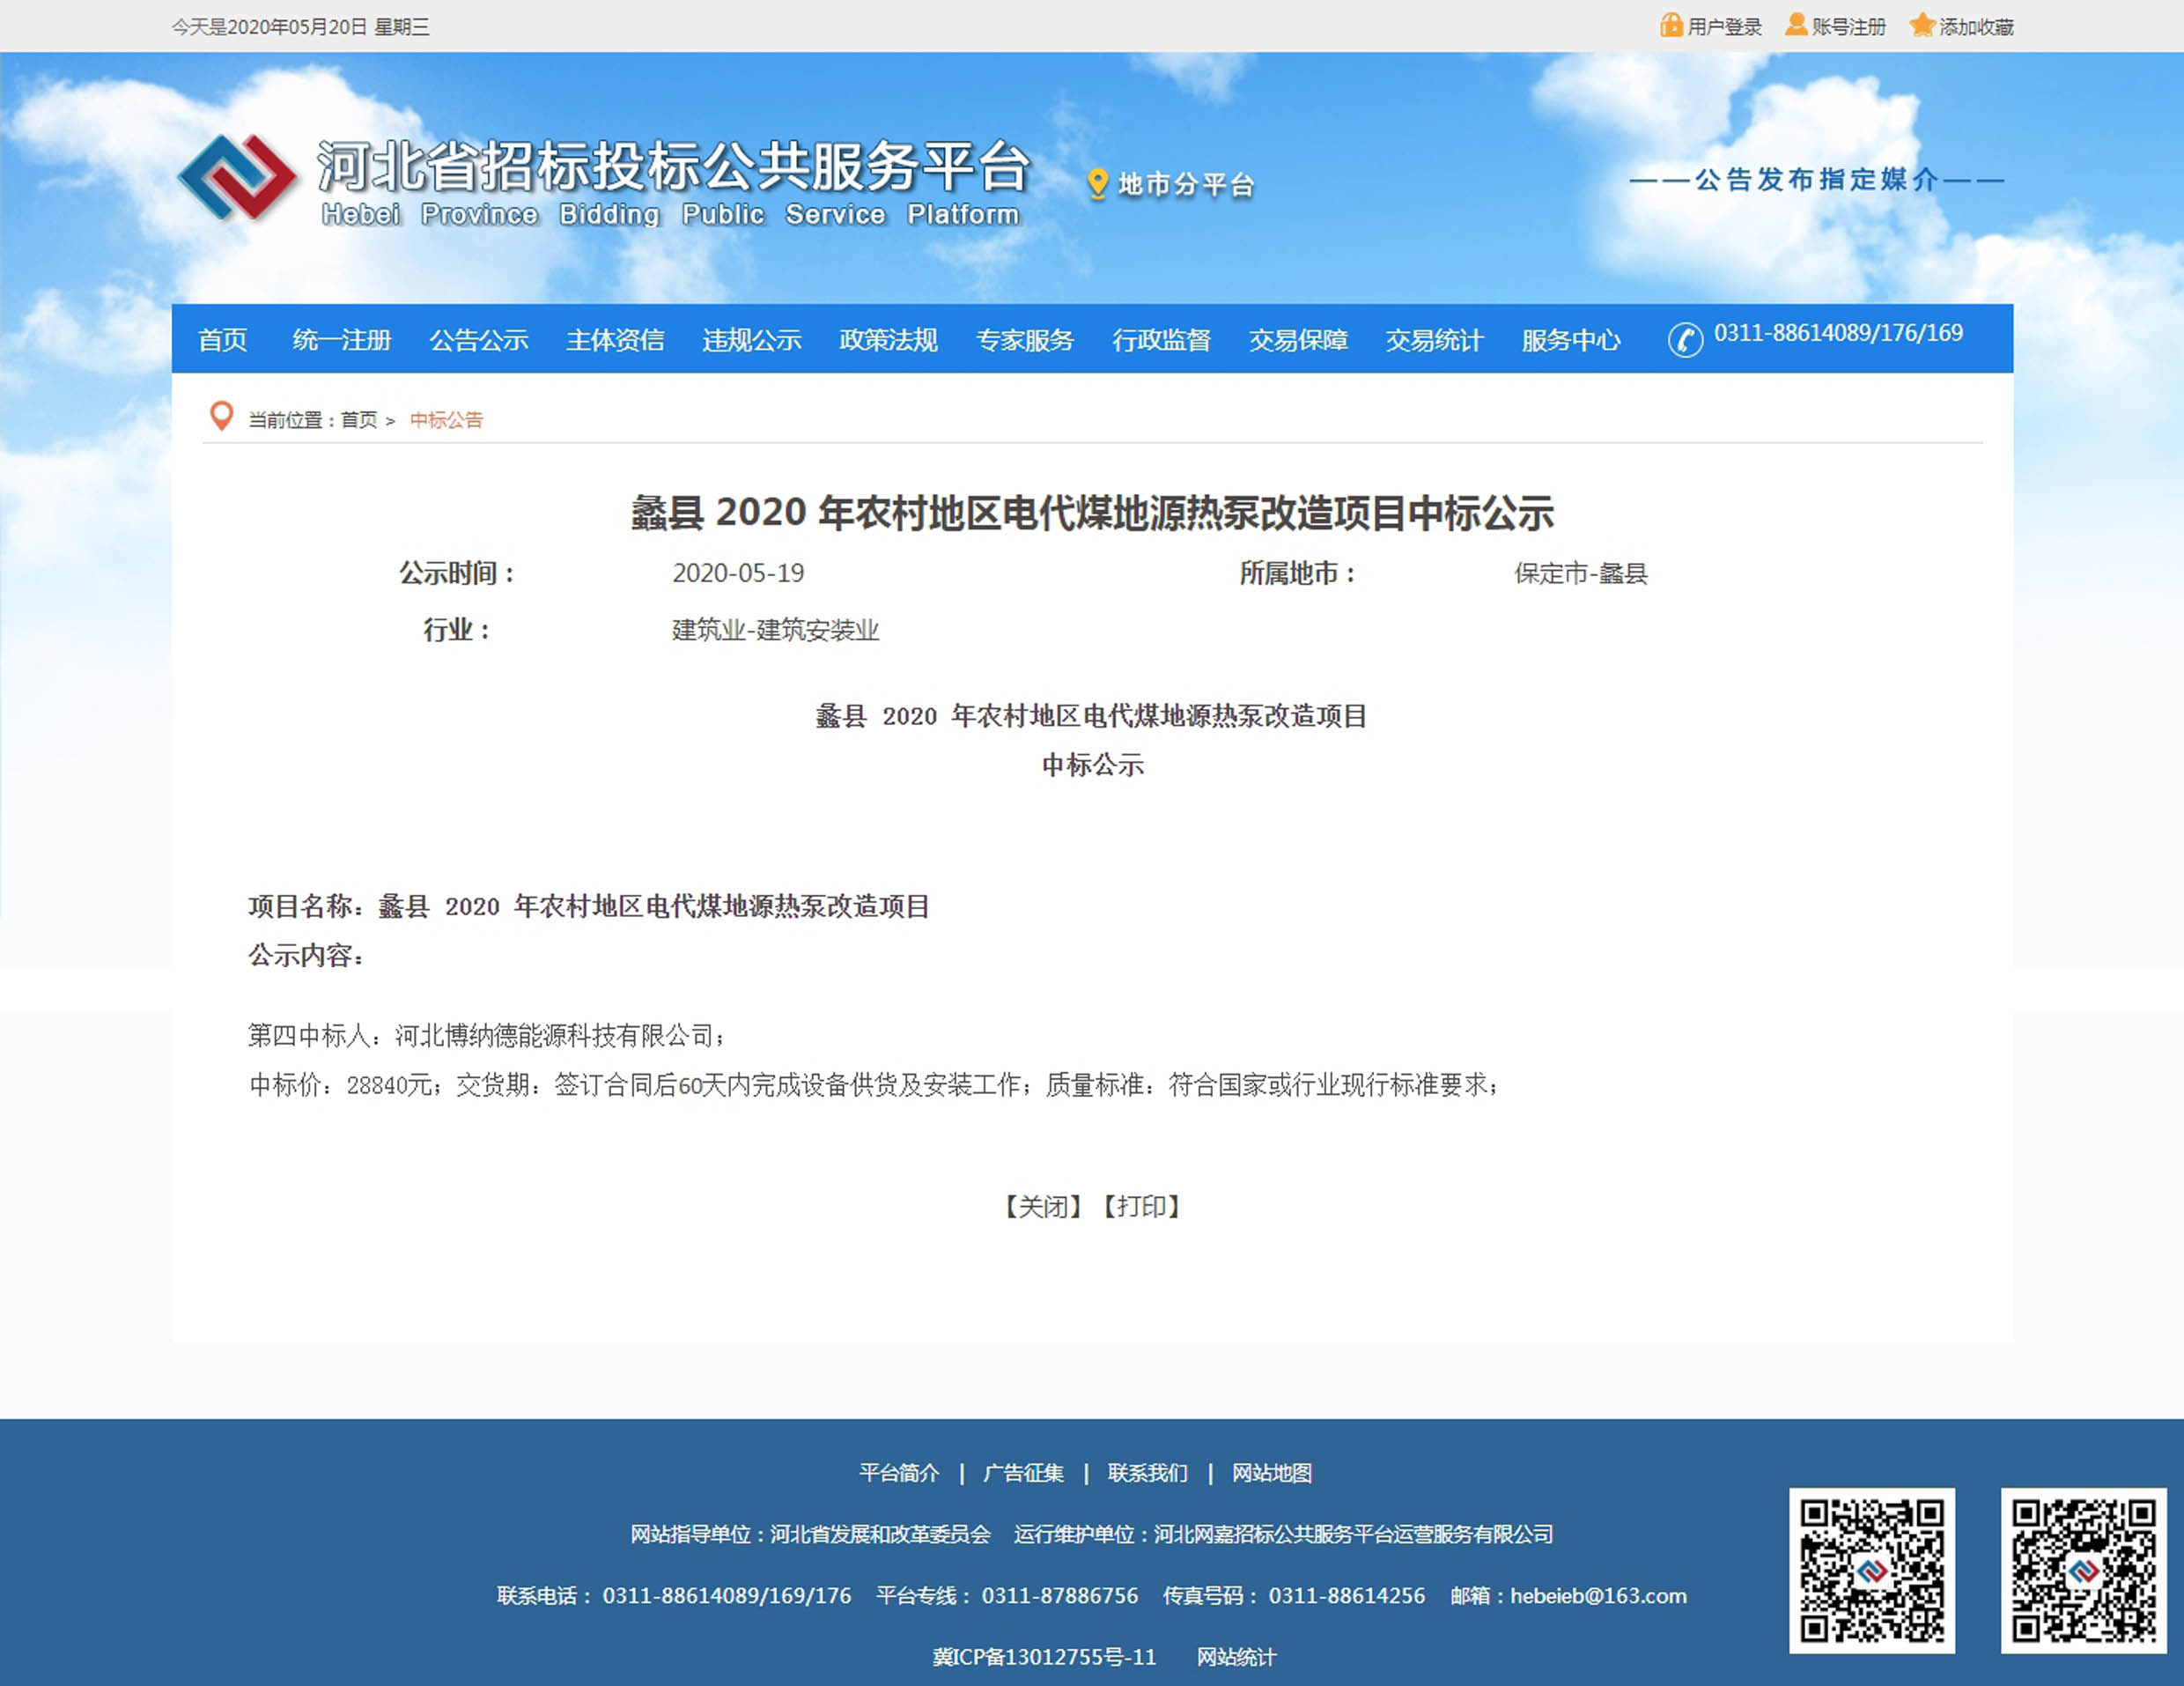Go to 首页 in the navigation bar
Screen dimensions: 2184x1686
[x=222, y=340]
